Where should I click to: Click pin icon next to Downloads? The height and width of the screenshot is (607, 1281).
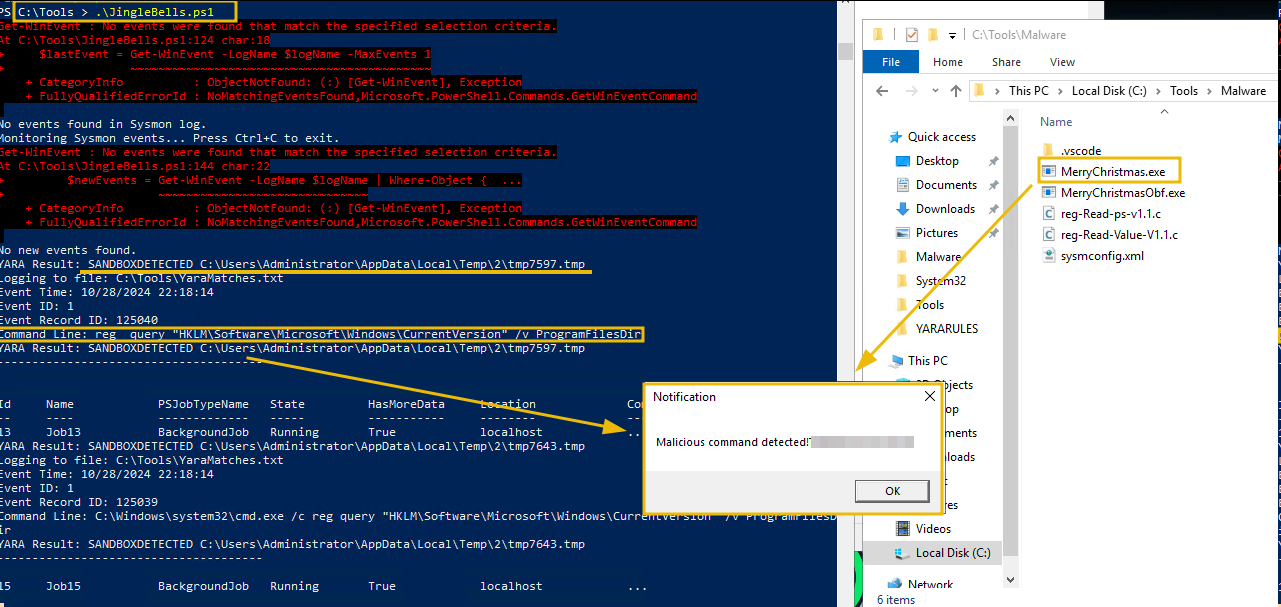pyautogui.click(x=993, y=209)
